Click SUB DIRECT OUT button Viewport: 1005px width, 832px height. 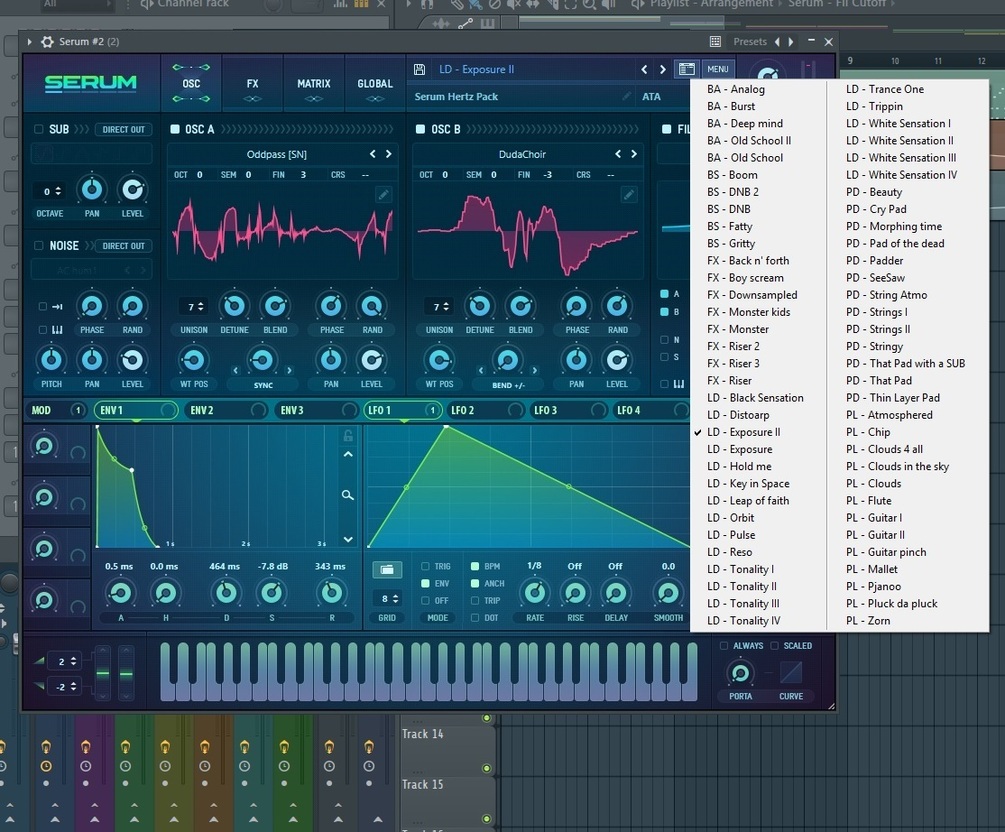(x=123, y=129)
